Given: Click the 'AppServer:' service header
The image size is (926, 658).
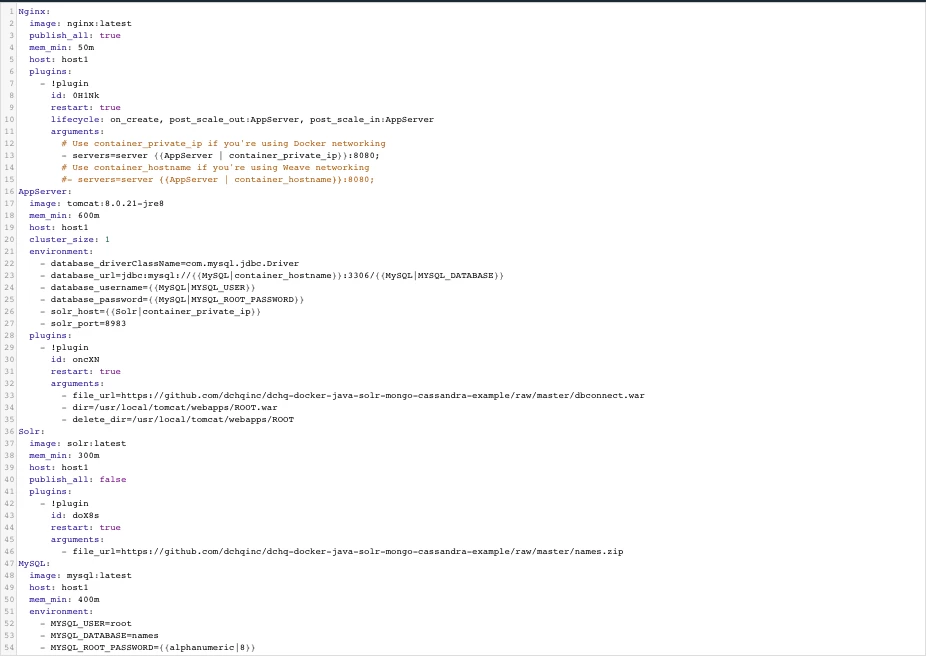Looking at the screenshot, I should pos(45,191).
